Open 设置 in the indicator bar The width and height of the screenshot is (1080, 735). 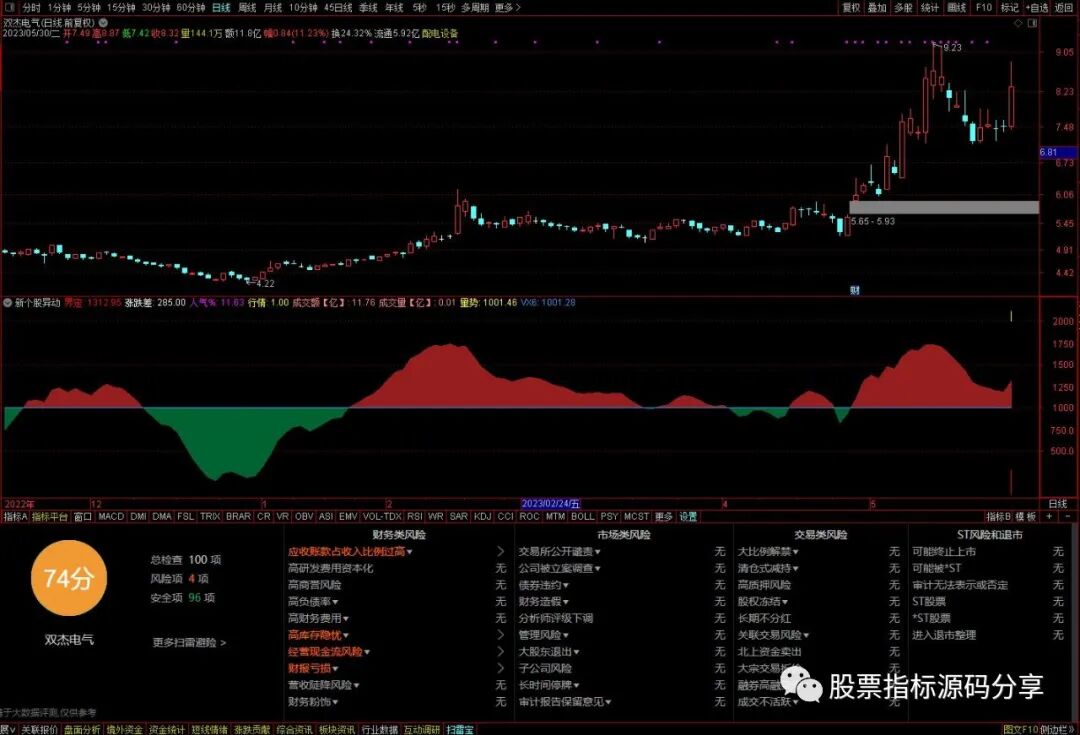(689, 516)
